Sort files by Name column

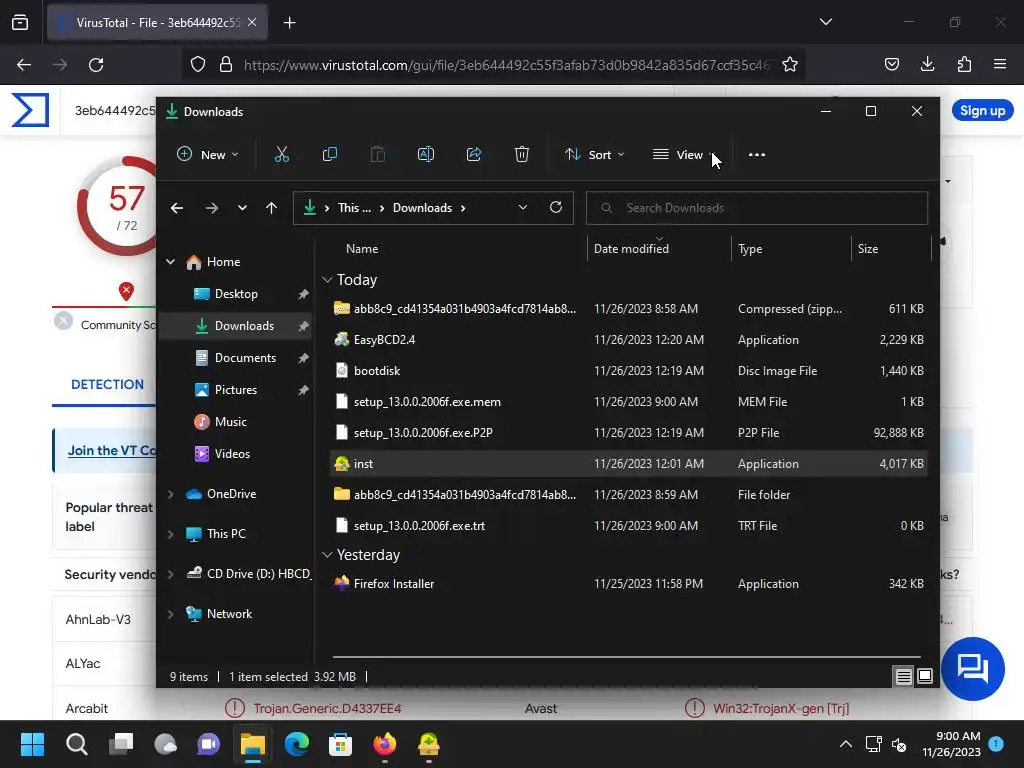click(362, 249)
